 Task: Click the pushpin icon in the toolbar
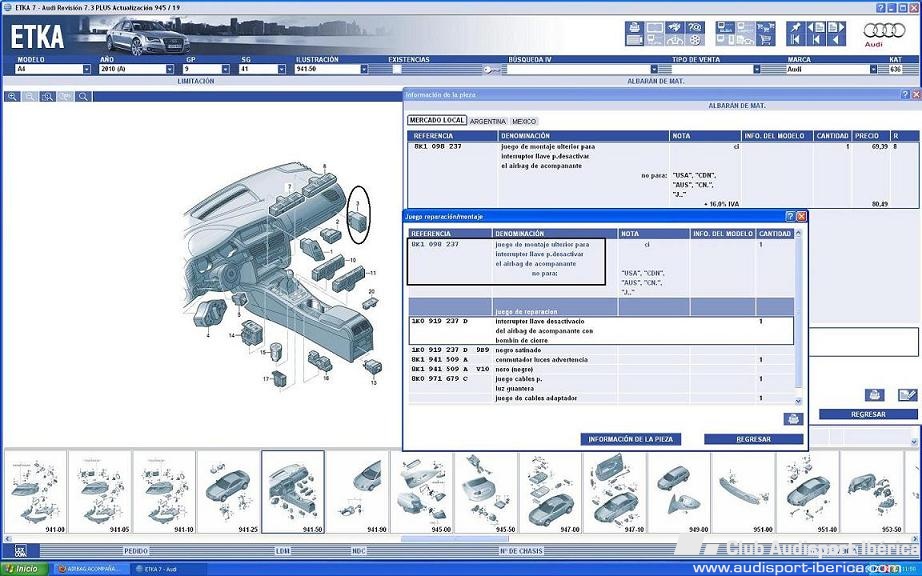(x=794, y=27)
